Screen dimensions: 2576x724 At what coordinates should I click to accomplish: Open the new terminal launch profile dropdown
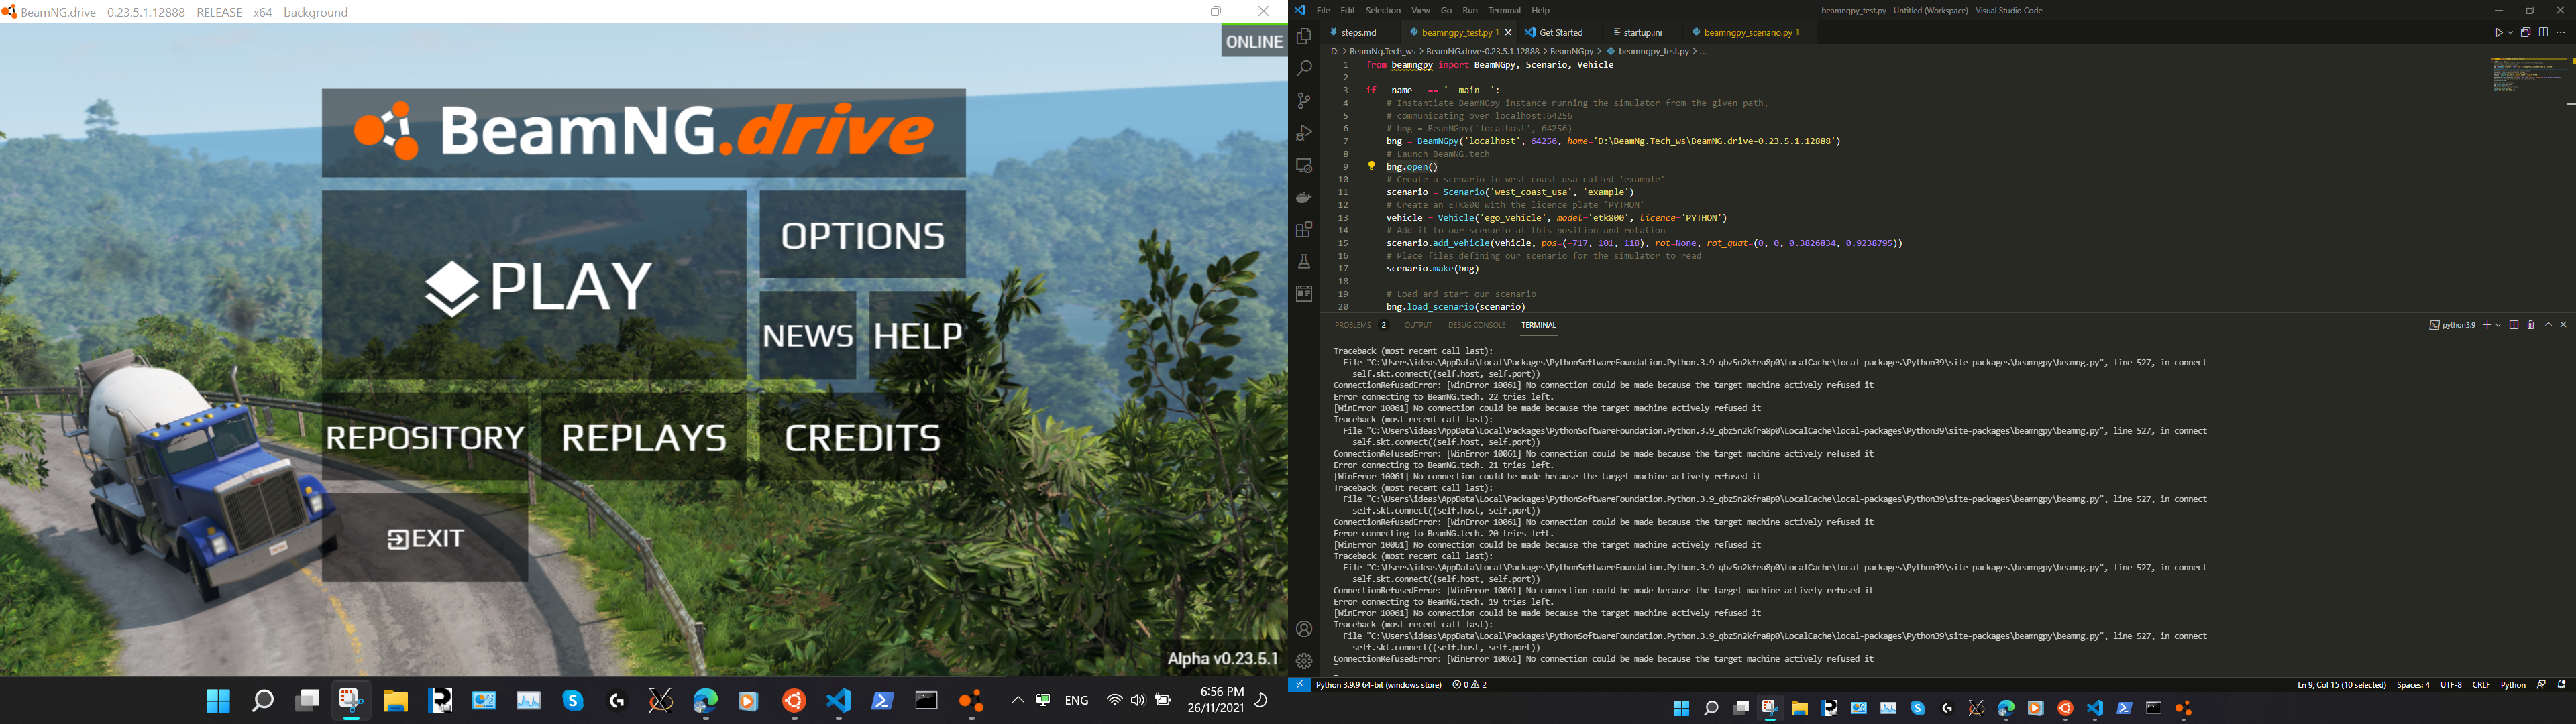click(2498, 325)
